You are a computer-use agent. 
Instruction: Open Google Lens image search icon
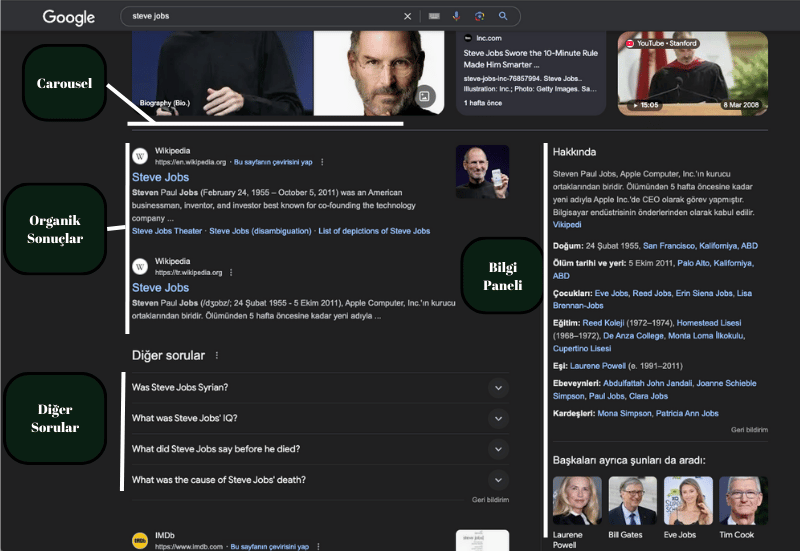point(480,16)
